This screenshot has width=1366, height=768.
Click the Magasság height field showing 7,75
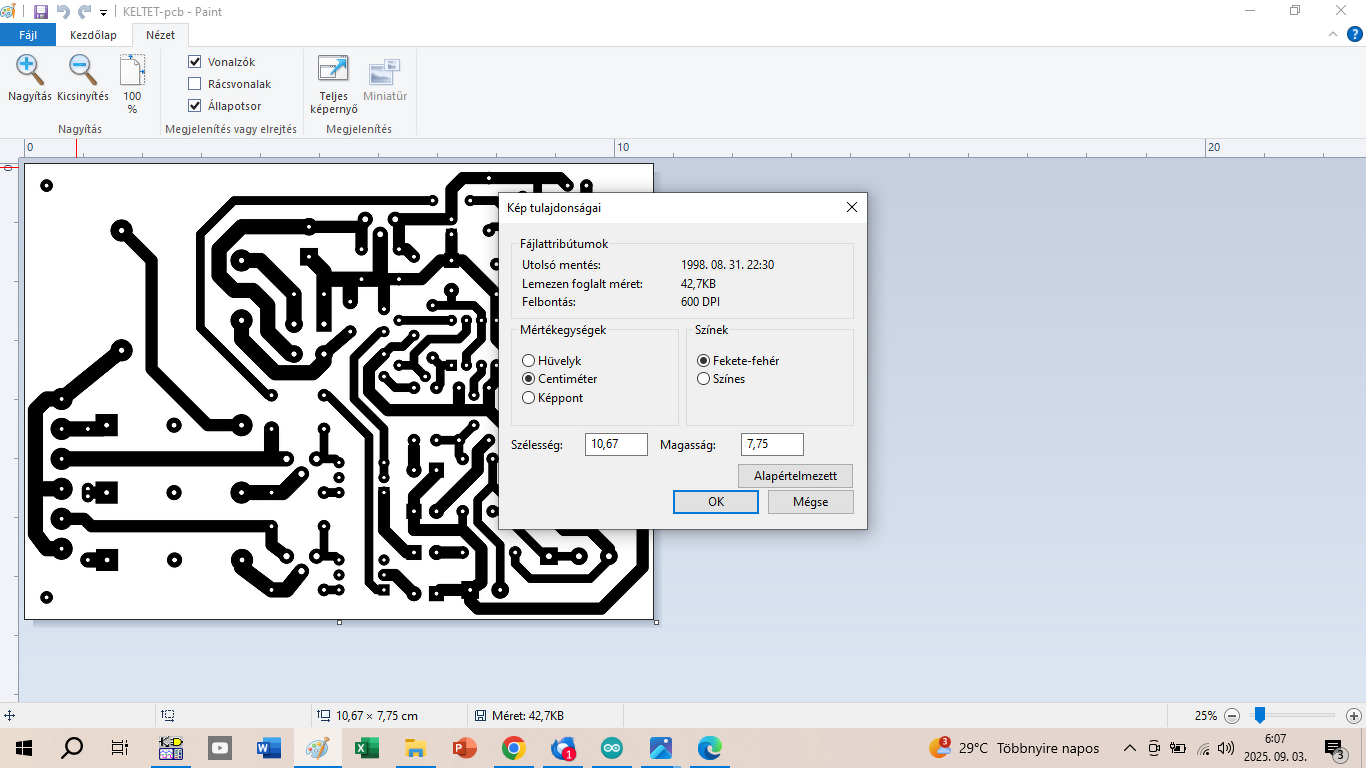[x=772, y=444]
